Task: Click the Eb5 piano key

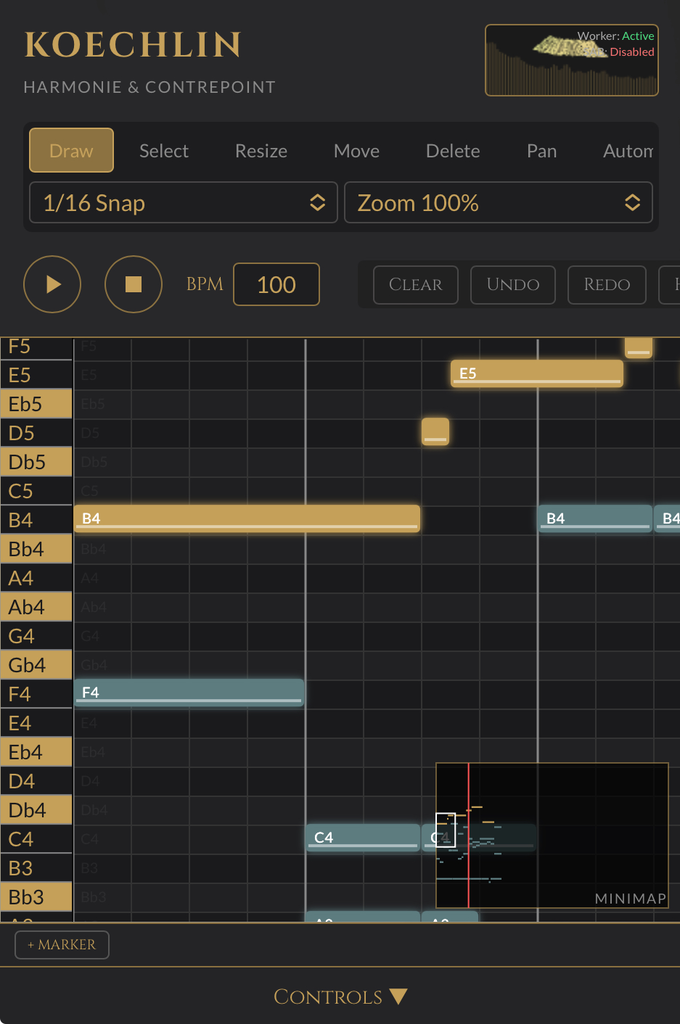Action: [x=36, y=404]
